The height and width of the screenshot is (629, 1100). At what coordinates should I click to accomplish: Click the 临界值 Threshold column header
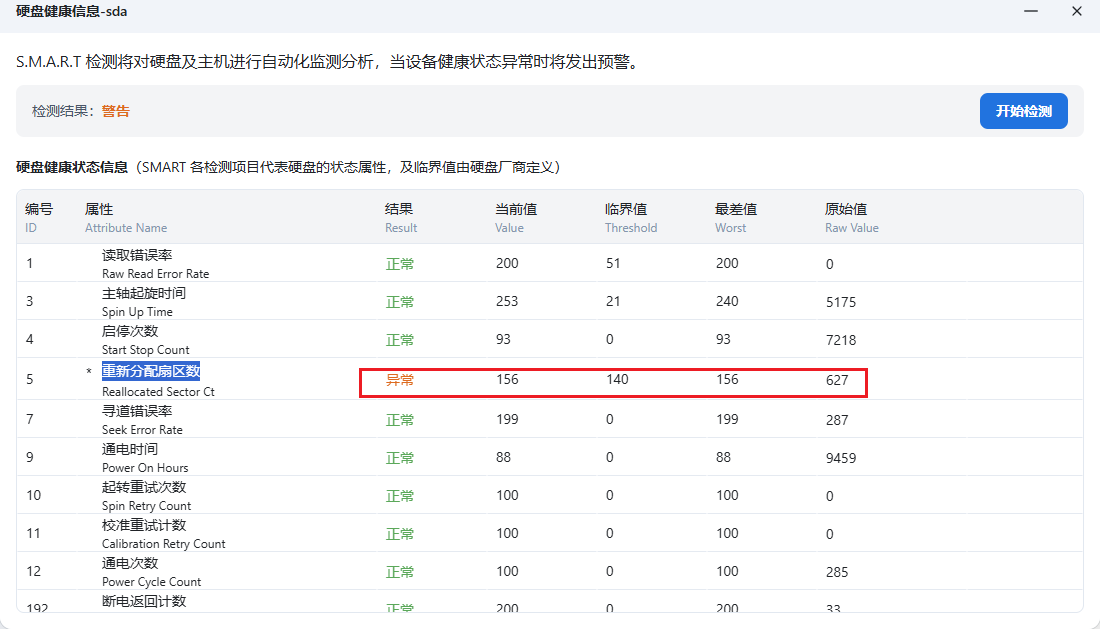[630, 218]
